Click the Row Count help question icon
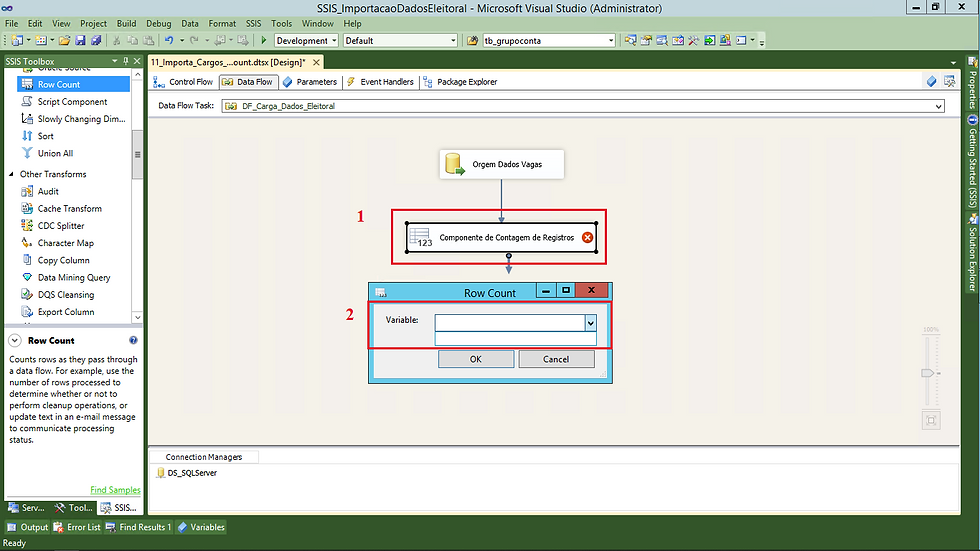 point(133,340)
